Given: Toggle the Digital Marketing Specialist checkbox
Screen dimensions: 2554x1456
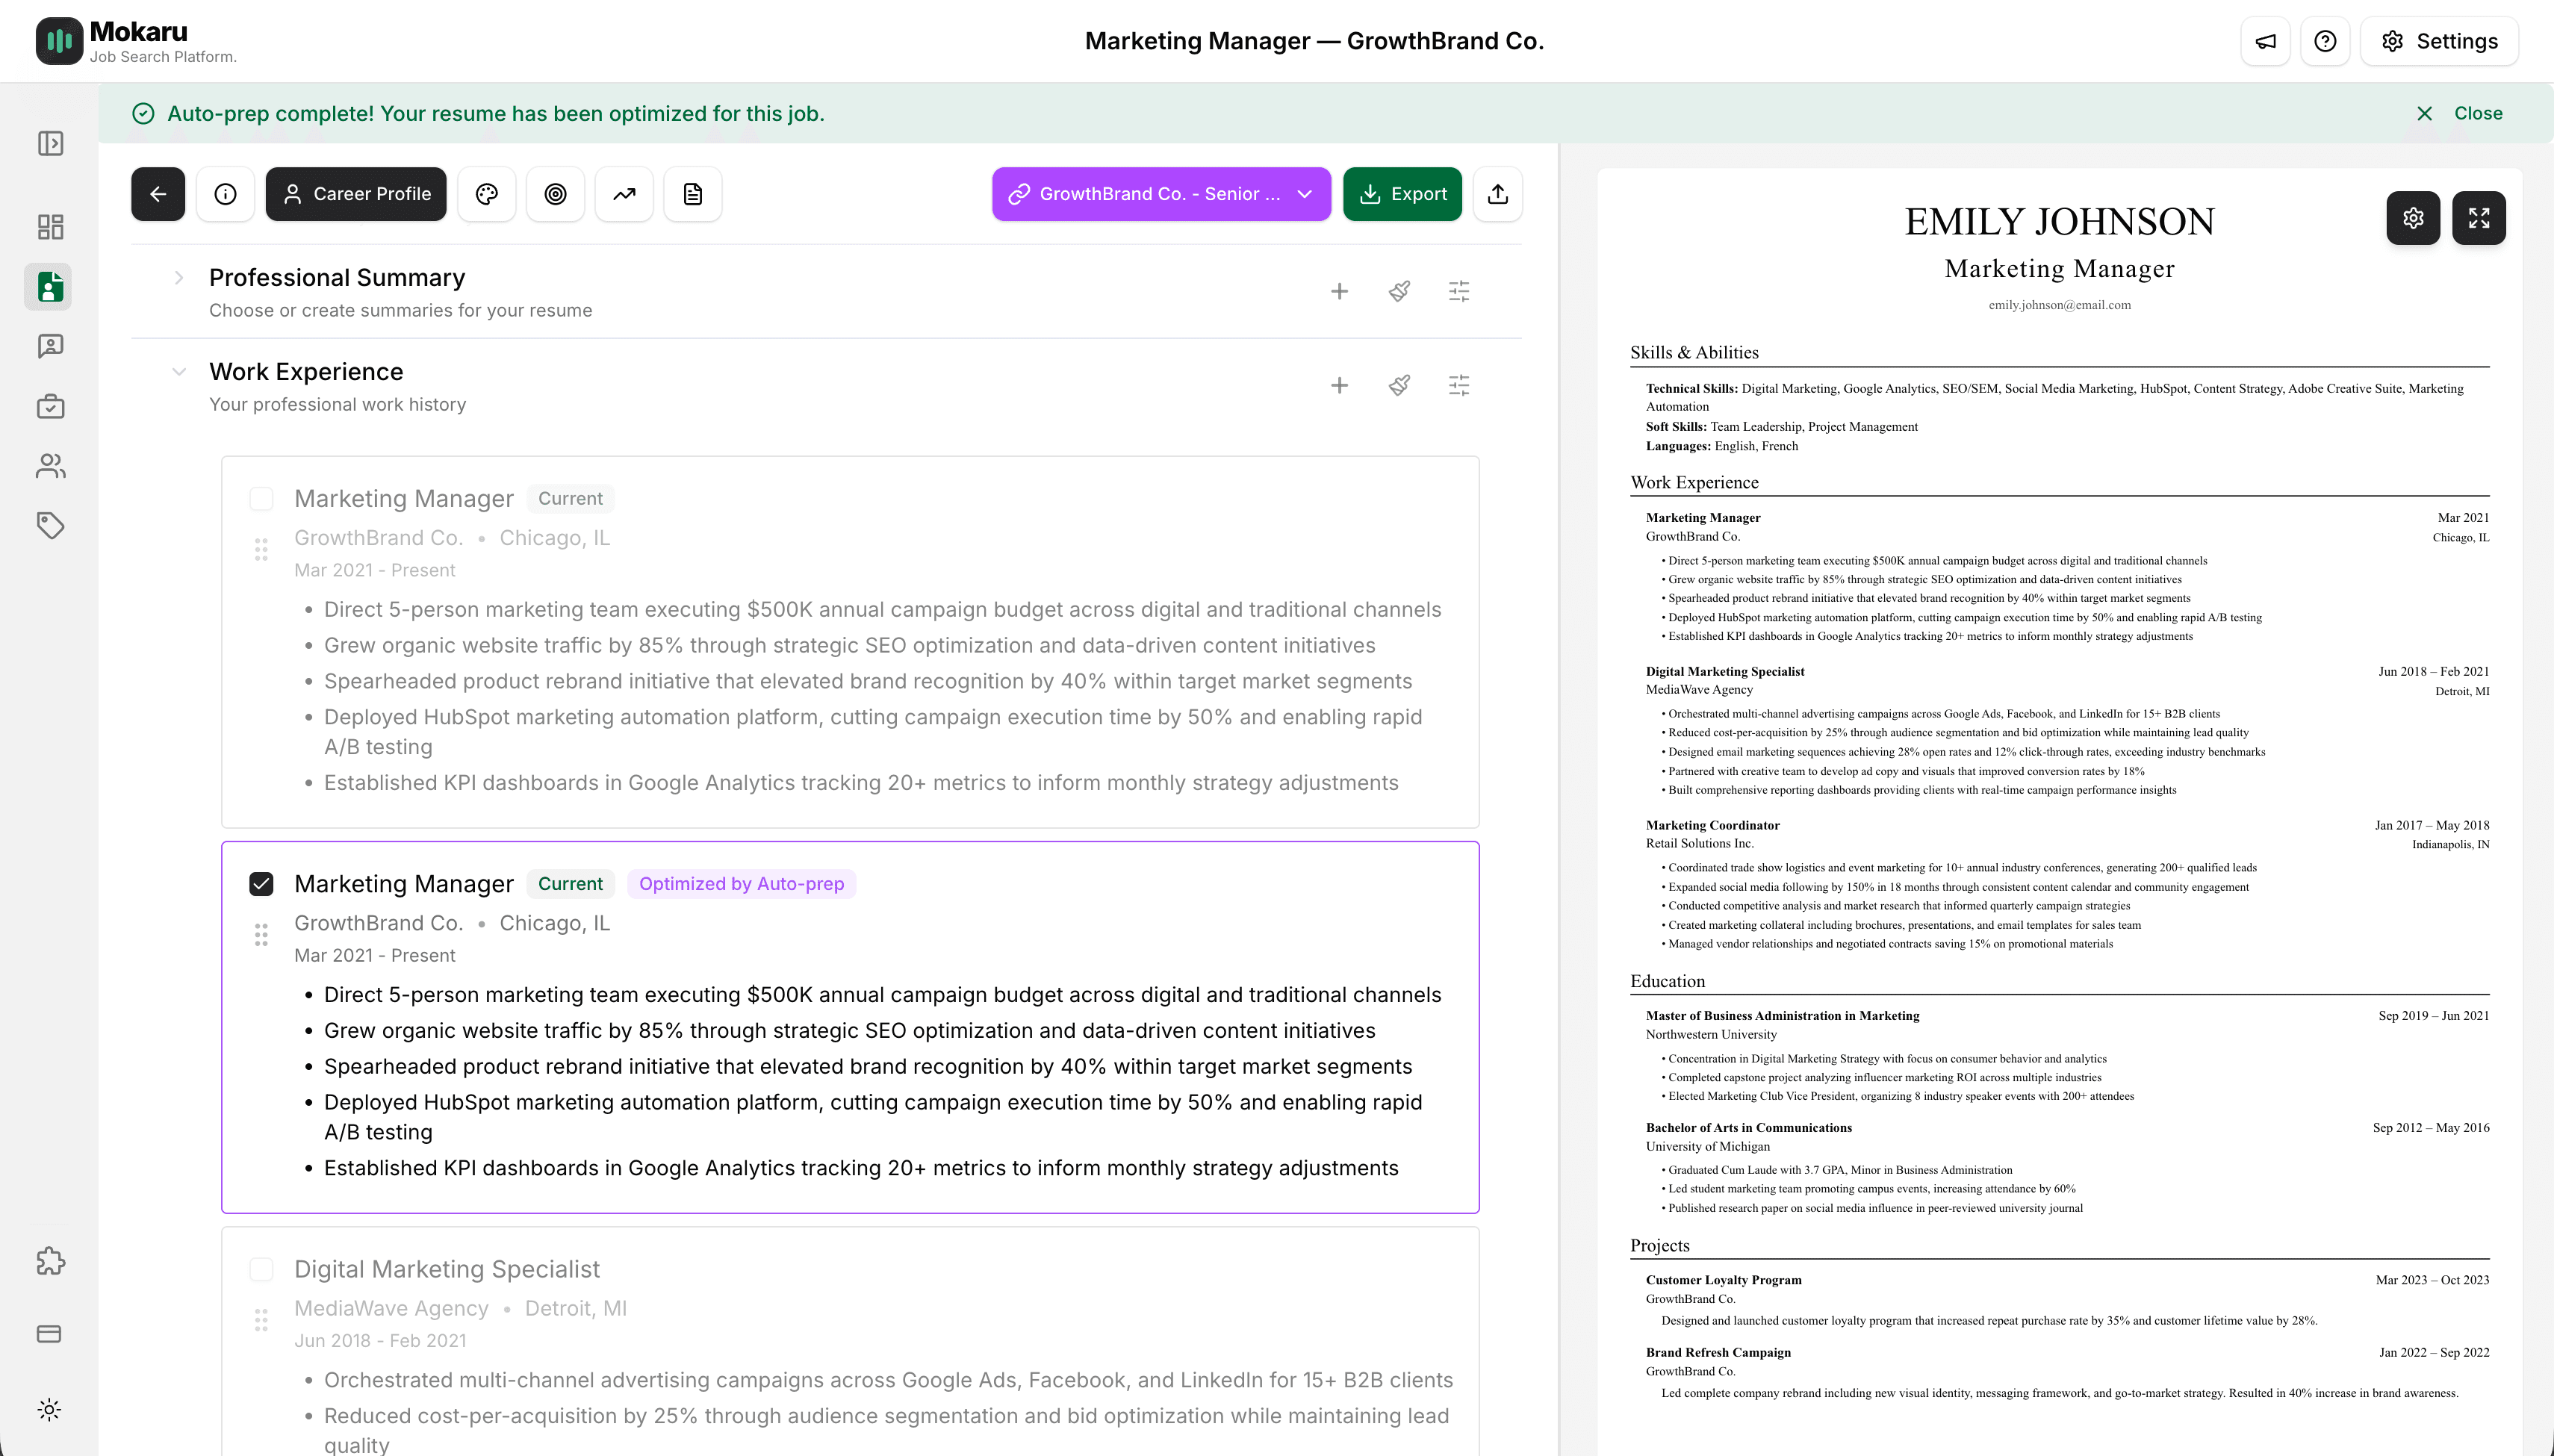Looking at the screenshot, I should [261, 1268].
